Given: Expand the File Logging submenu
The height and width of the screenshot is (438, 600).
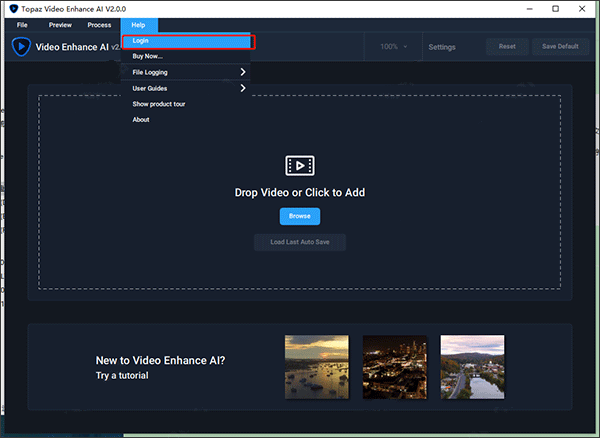Looking at the screenshot, I should [x=186, y=72].
